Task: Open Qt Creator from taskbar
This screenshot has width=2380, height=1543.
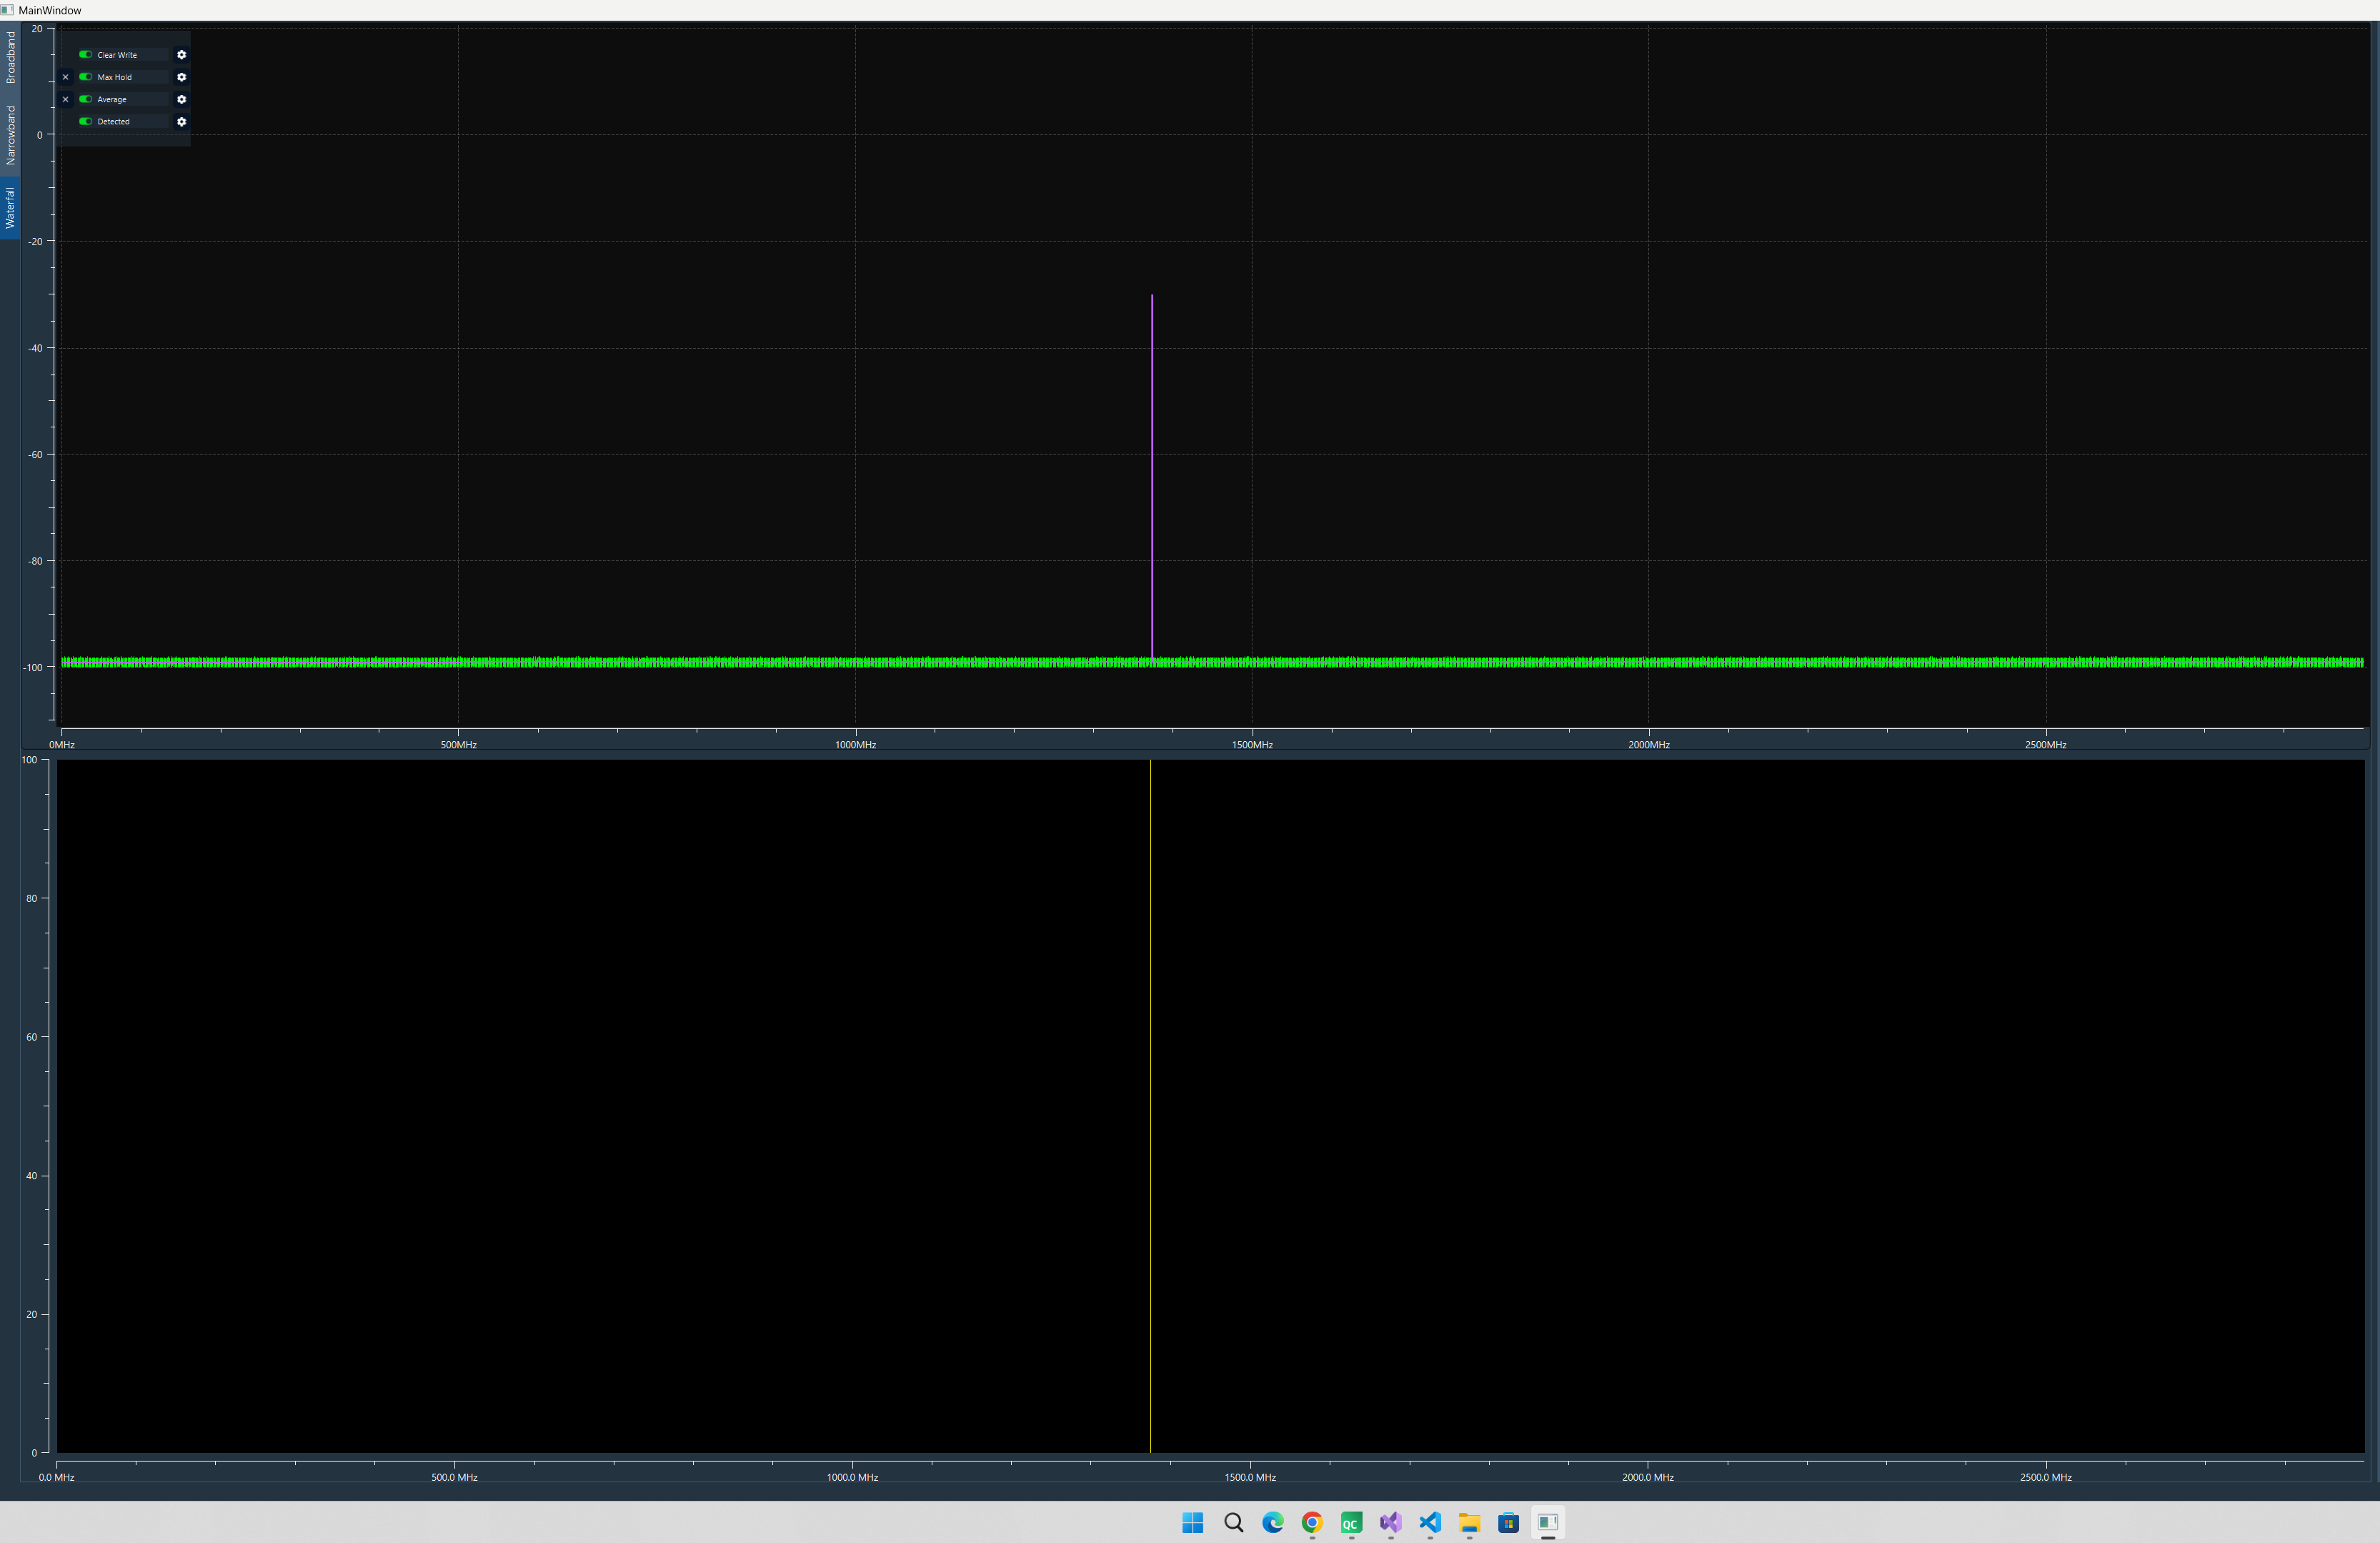Action: [1351, 1523]
